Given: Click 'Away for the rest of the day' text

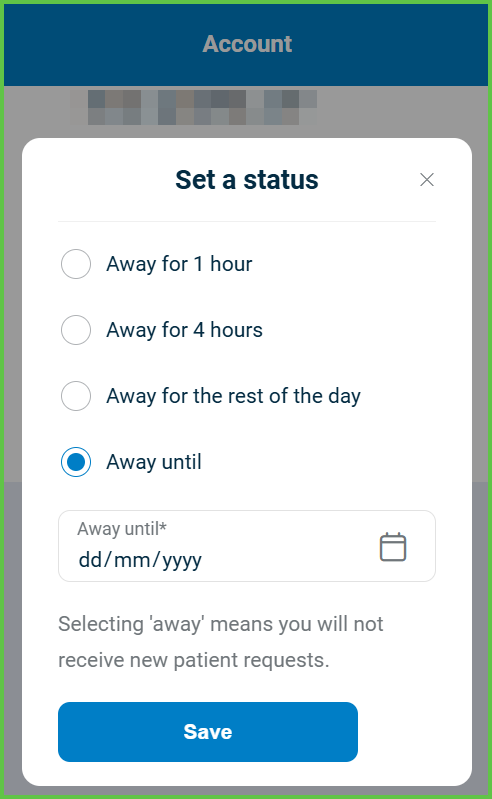Looking at the screenshot, I should coord(233,396).
